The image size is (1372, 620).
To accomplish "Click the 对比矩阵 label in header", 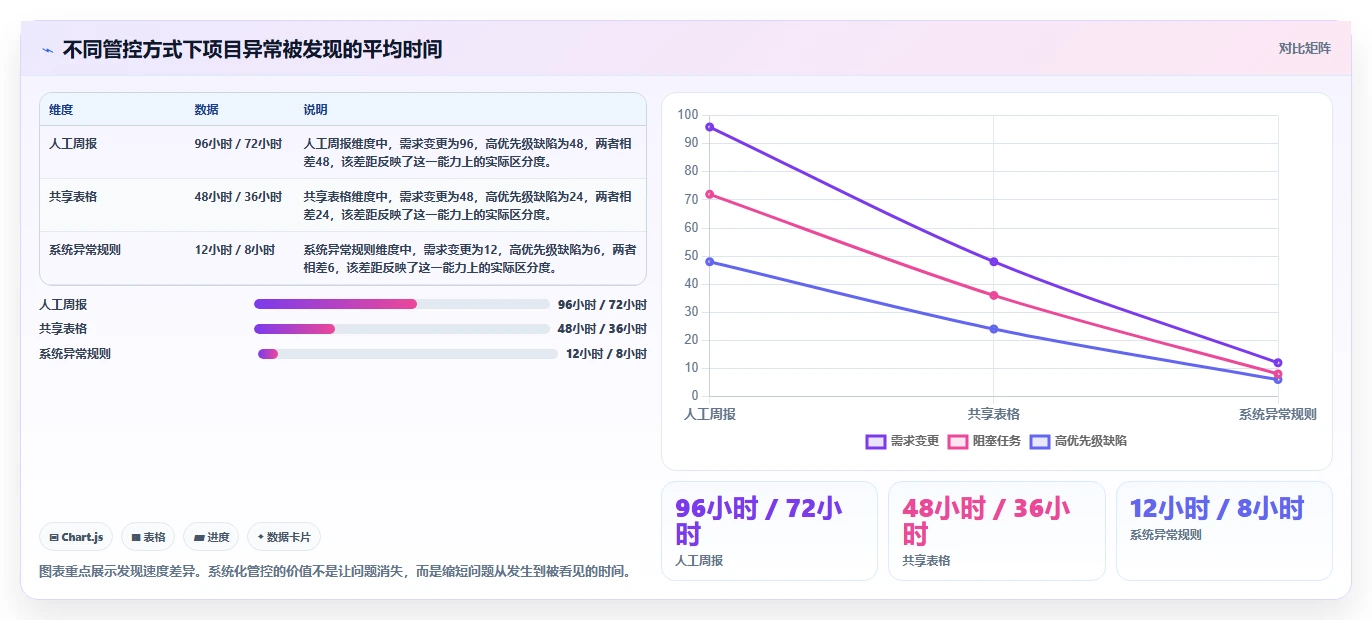I will [x=1304, y=48].
